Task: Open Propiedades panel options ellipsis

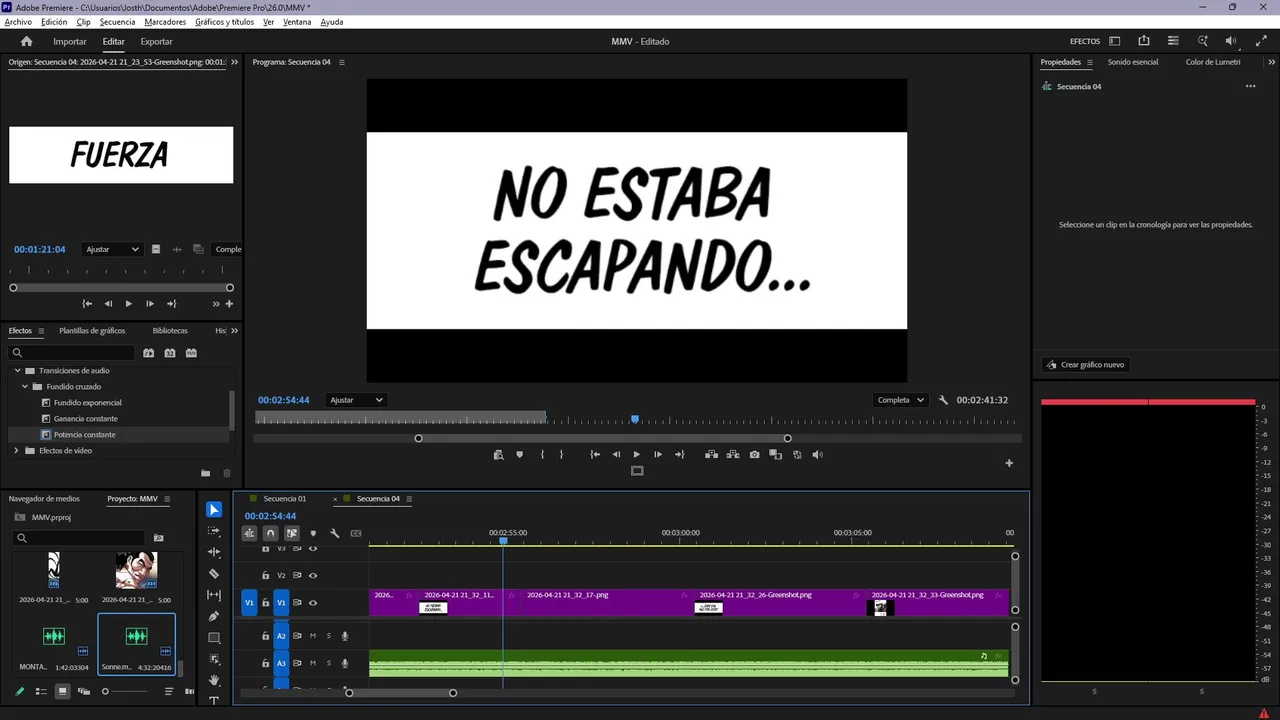Action: [x=1250, y=87]
